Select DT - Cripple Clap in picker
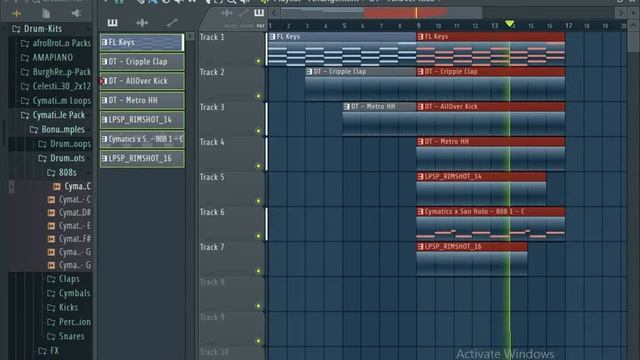The height and width of the screenshot is (360, 640). 142,62
